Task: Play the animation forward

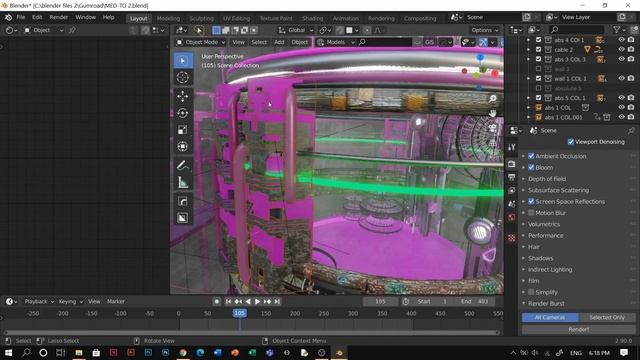Action: point(258,302)
